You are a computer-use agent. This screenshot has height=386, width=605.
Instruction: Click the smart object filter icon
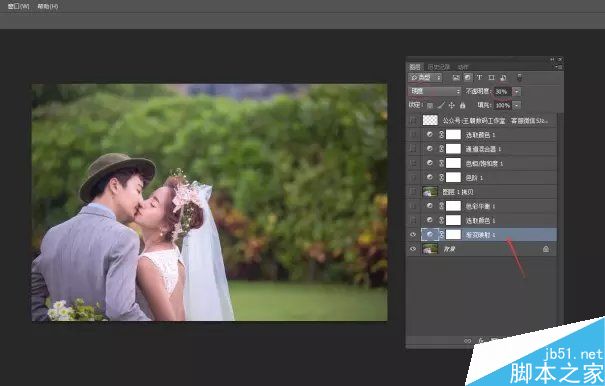503,78
